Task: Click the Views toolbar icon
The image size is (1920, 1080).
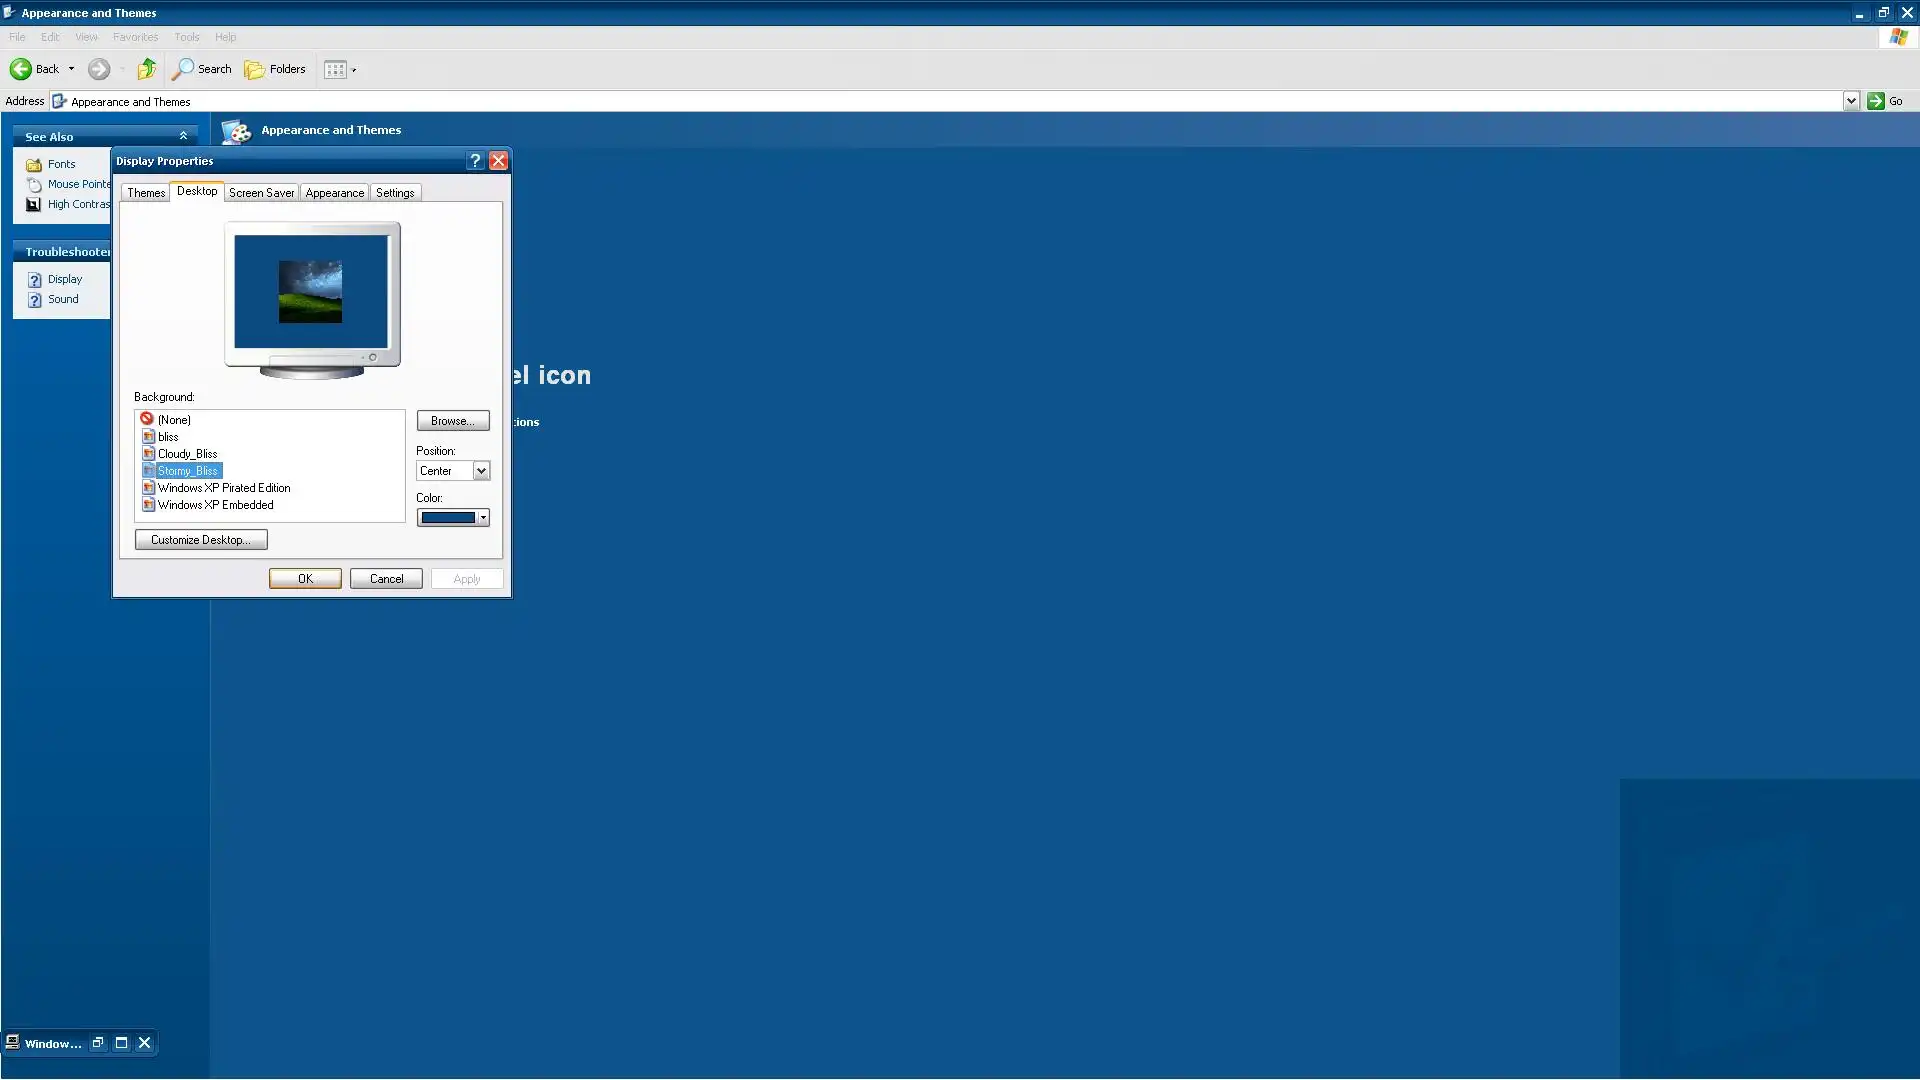Action: point(336,69)
